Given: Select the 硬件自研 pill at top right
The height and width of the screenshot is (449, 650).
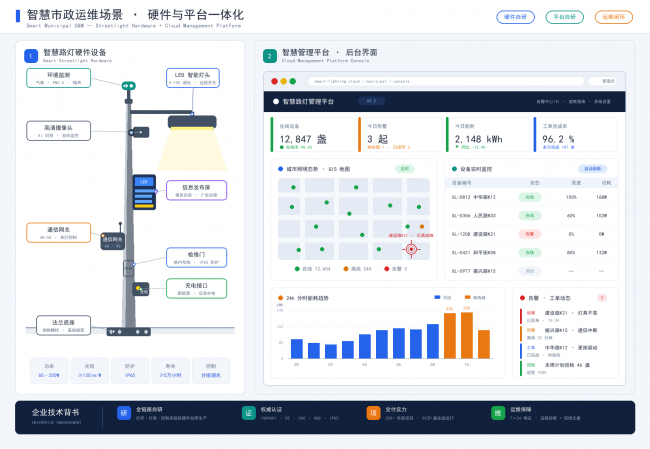Looking at the screenshot, I should [x=515, y=17].
